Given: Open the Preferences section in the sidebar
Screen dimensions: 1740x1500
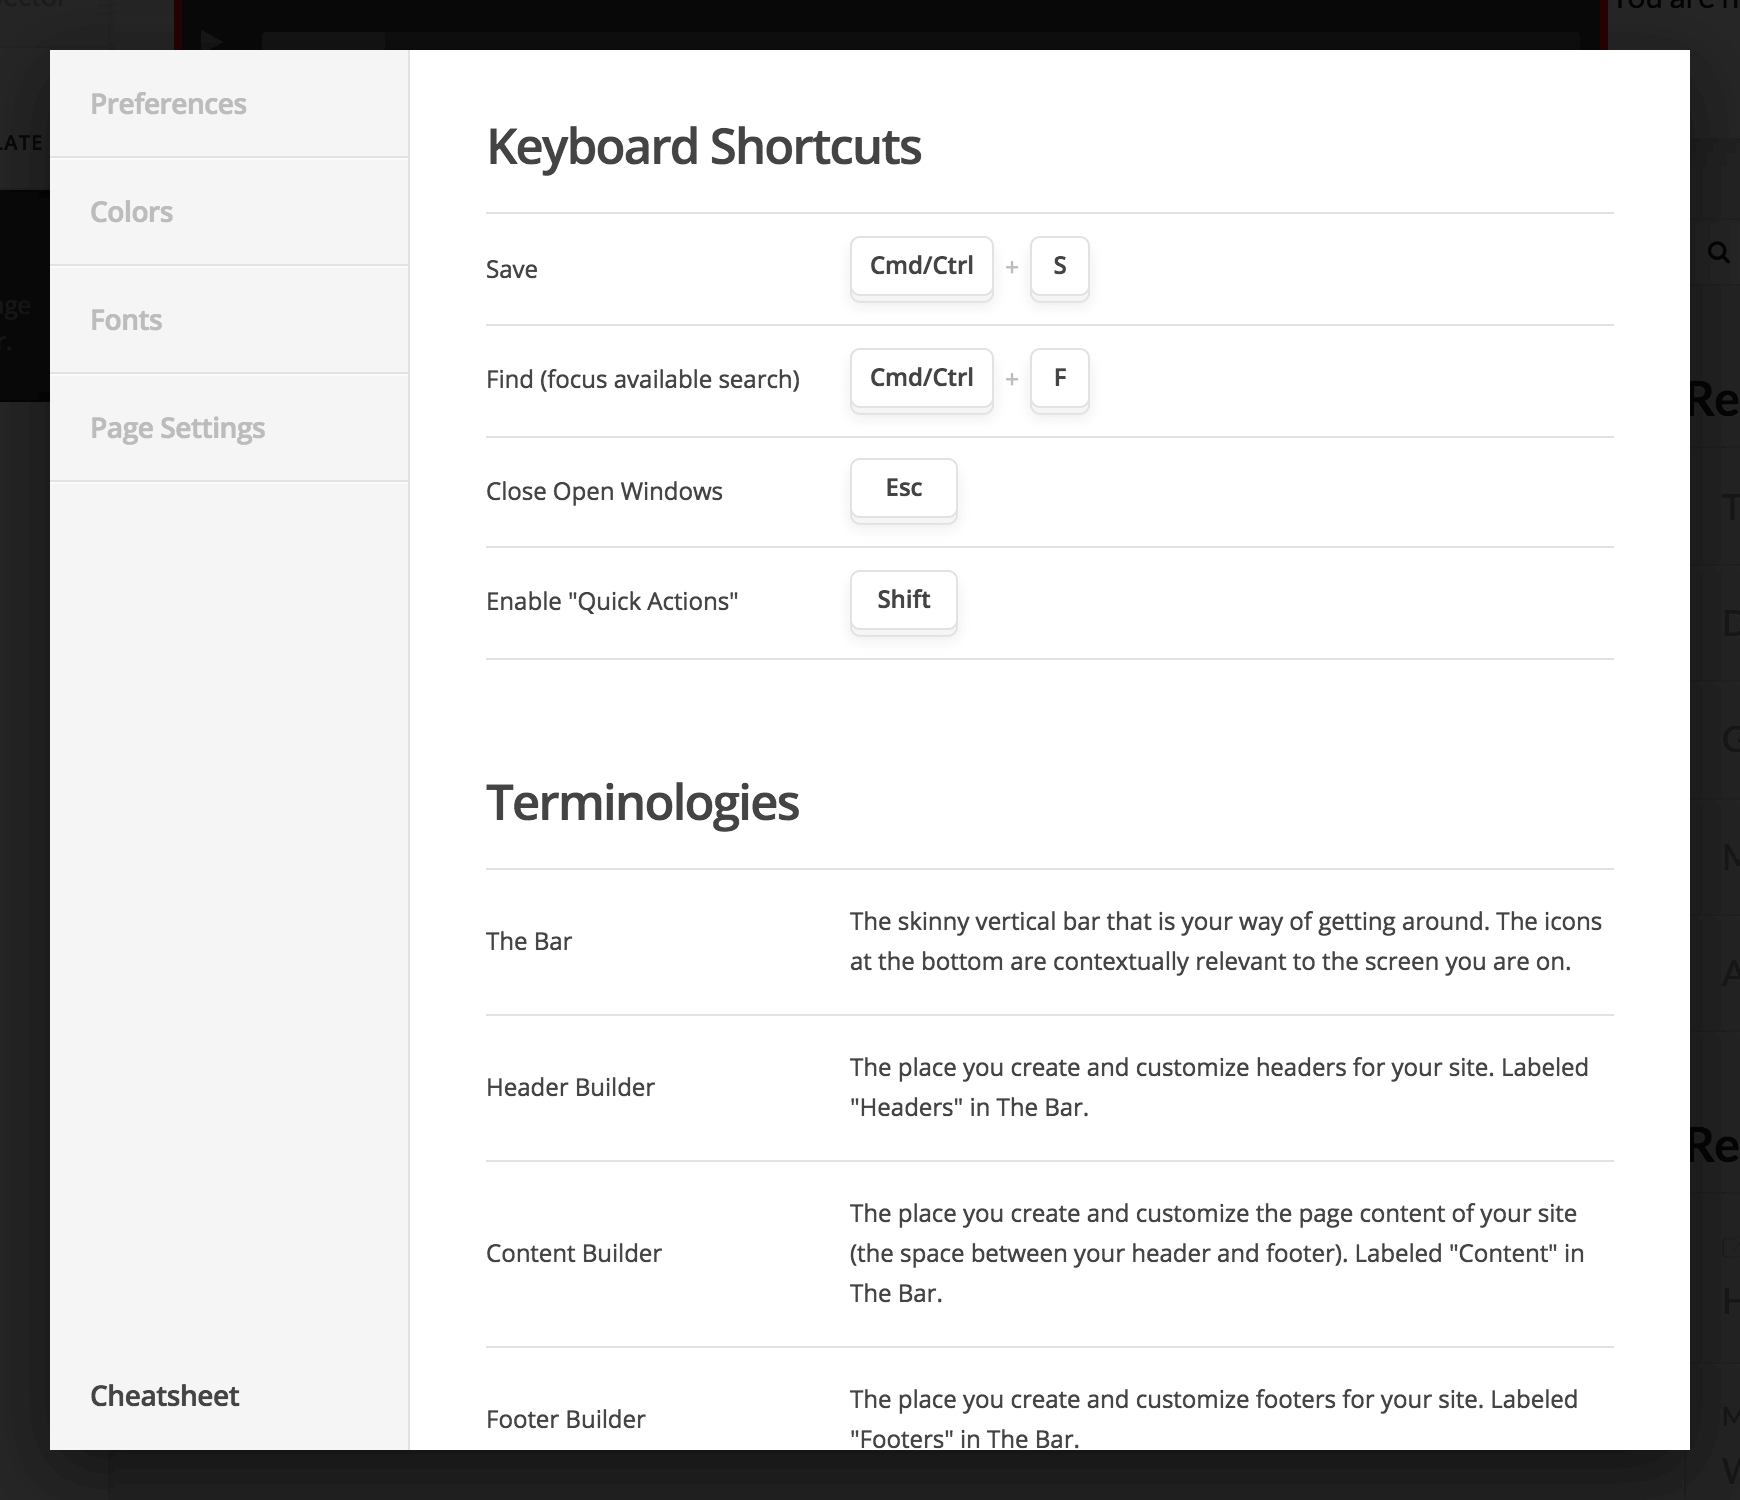Looking at the screenshot, I should tap(169, 104).
